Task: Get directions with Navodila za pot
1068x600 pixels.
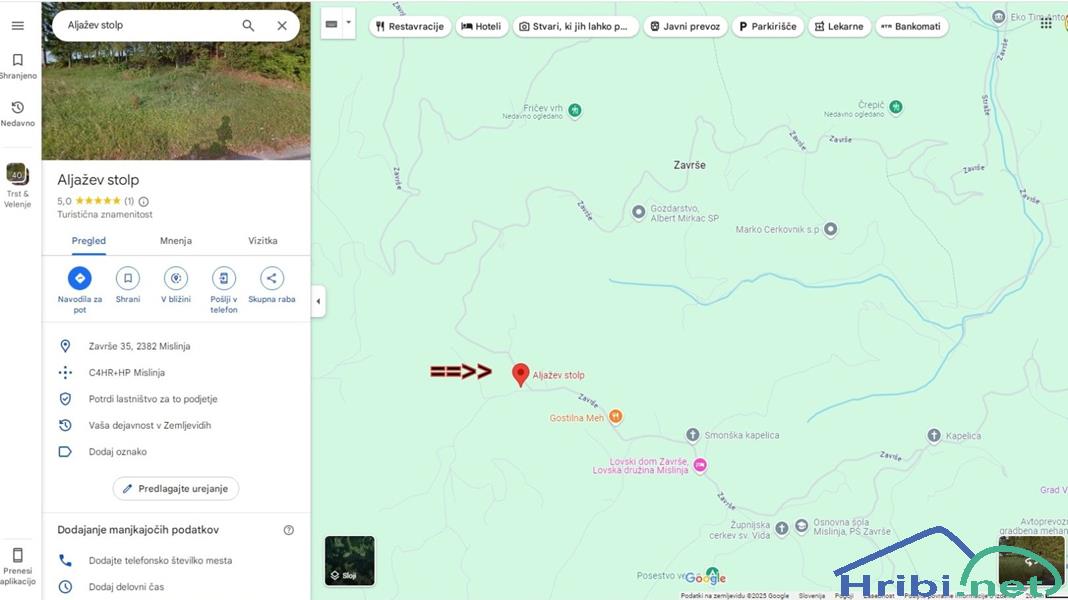Action: coord(80,290)
